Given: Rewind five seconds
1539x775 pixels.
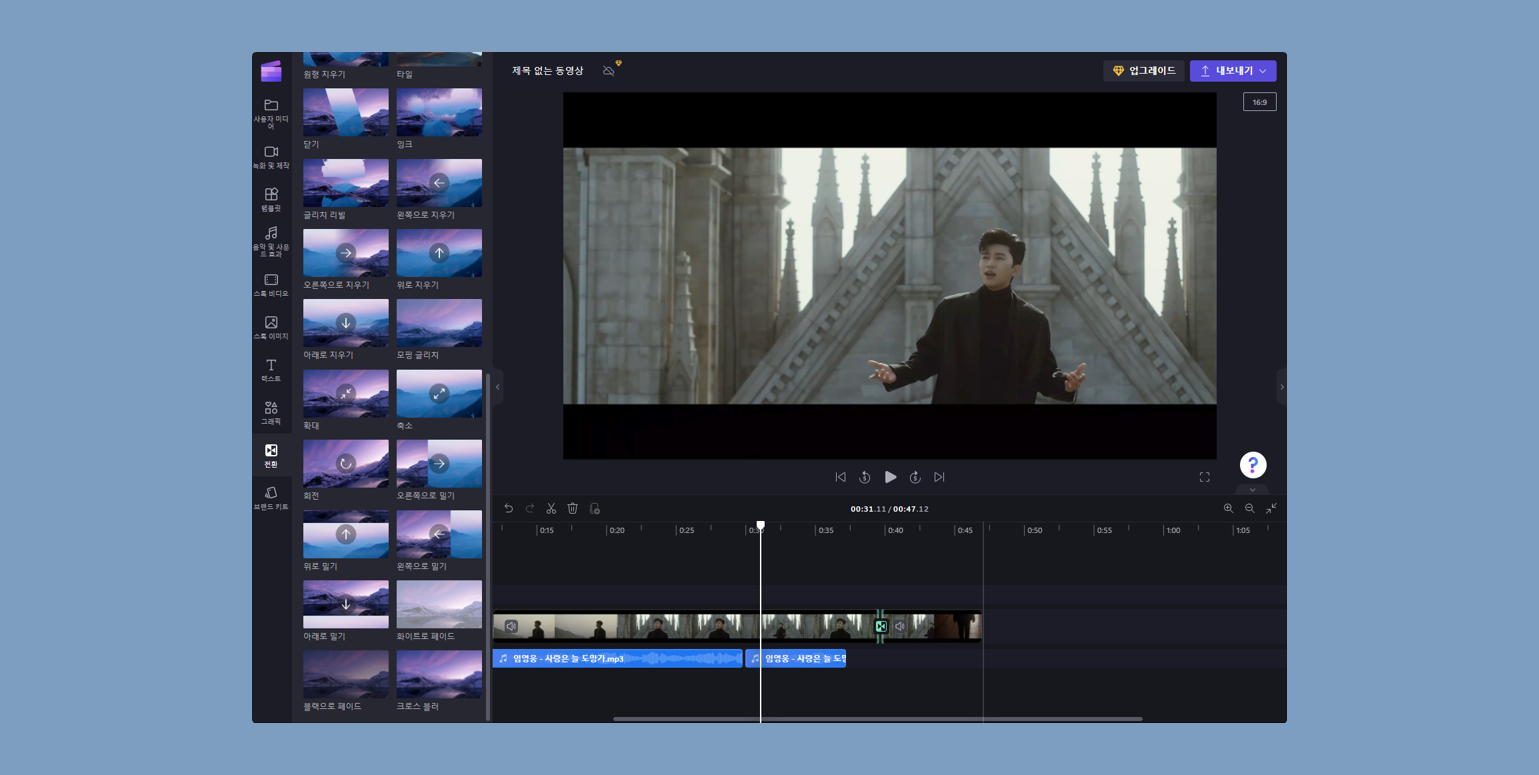Looking at the screenshot, I should (x=865, y=477).
